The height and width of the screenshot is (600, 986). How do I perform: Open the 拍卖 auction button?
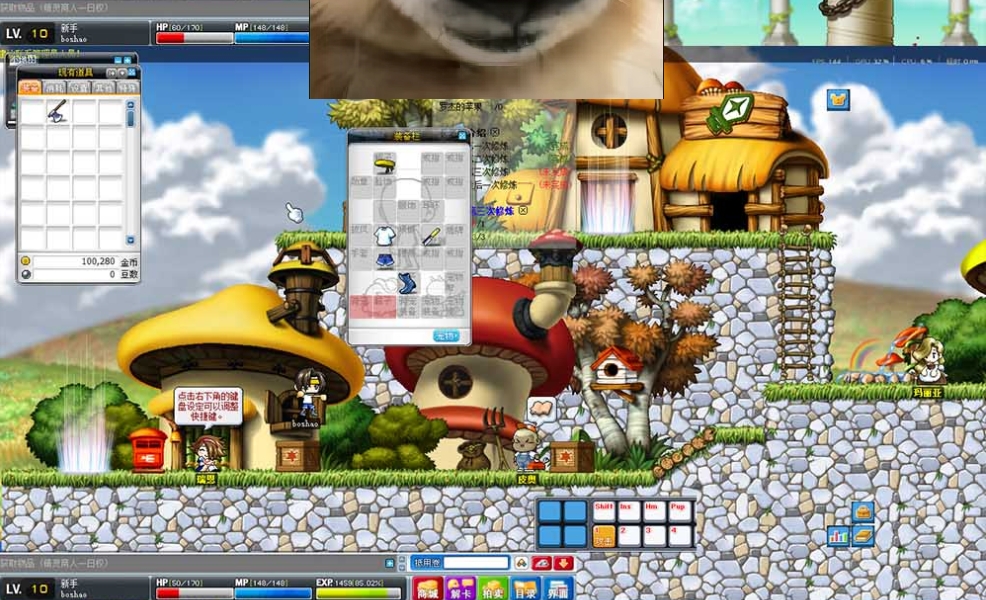pyautogui.click(x=492, y=589)
